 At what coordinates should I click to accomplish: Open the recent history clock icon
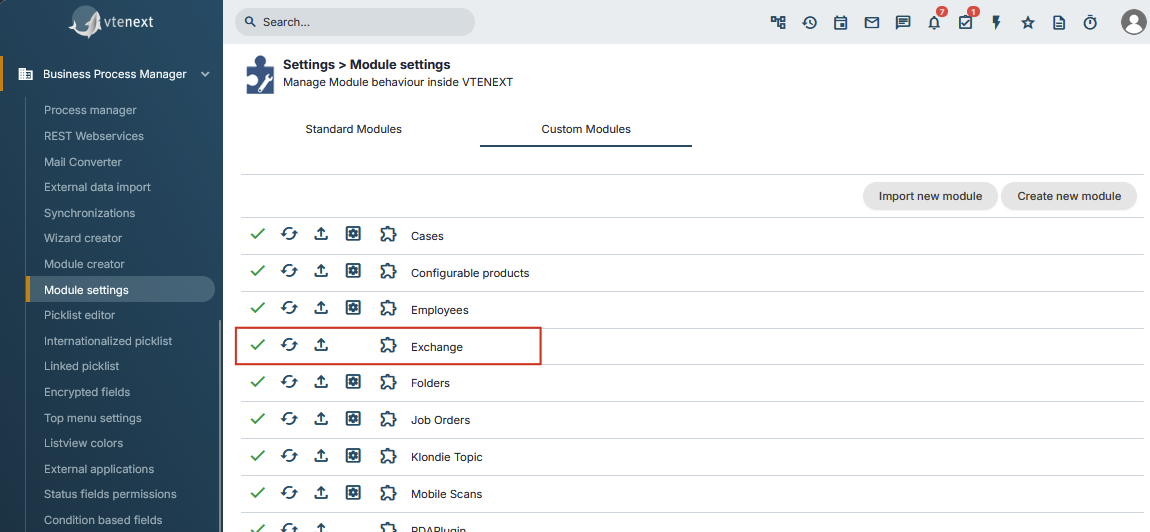pos(809,23)
